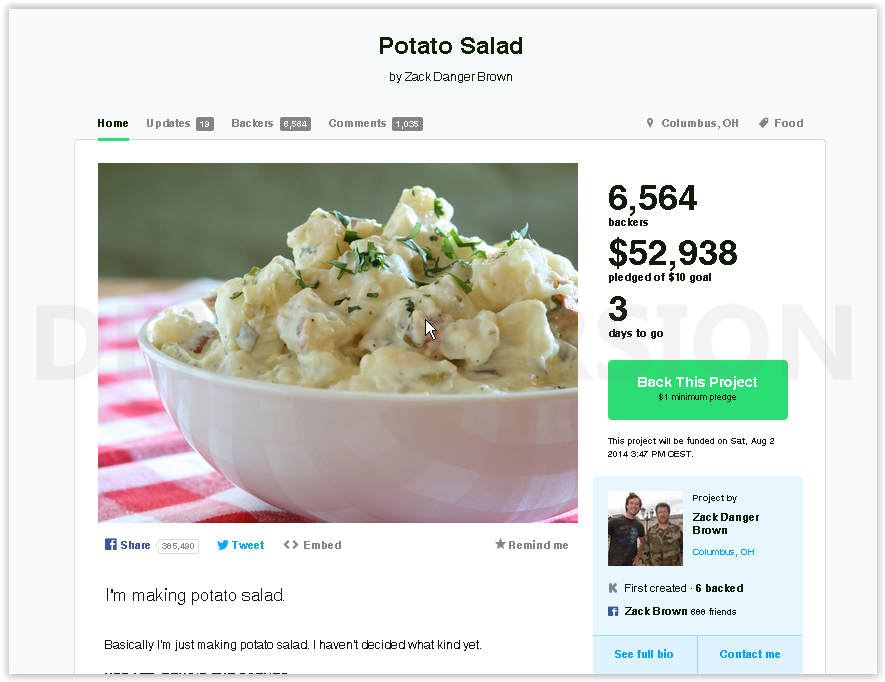Click the Embed code brackets icon

(291, 545)
